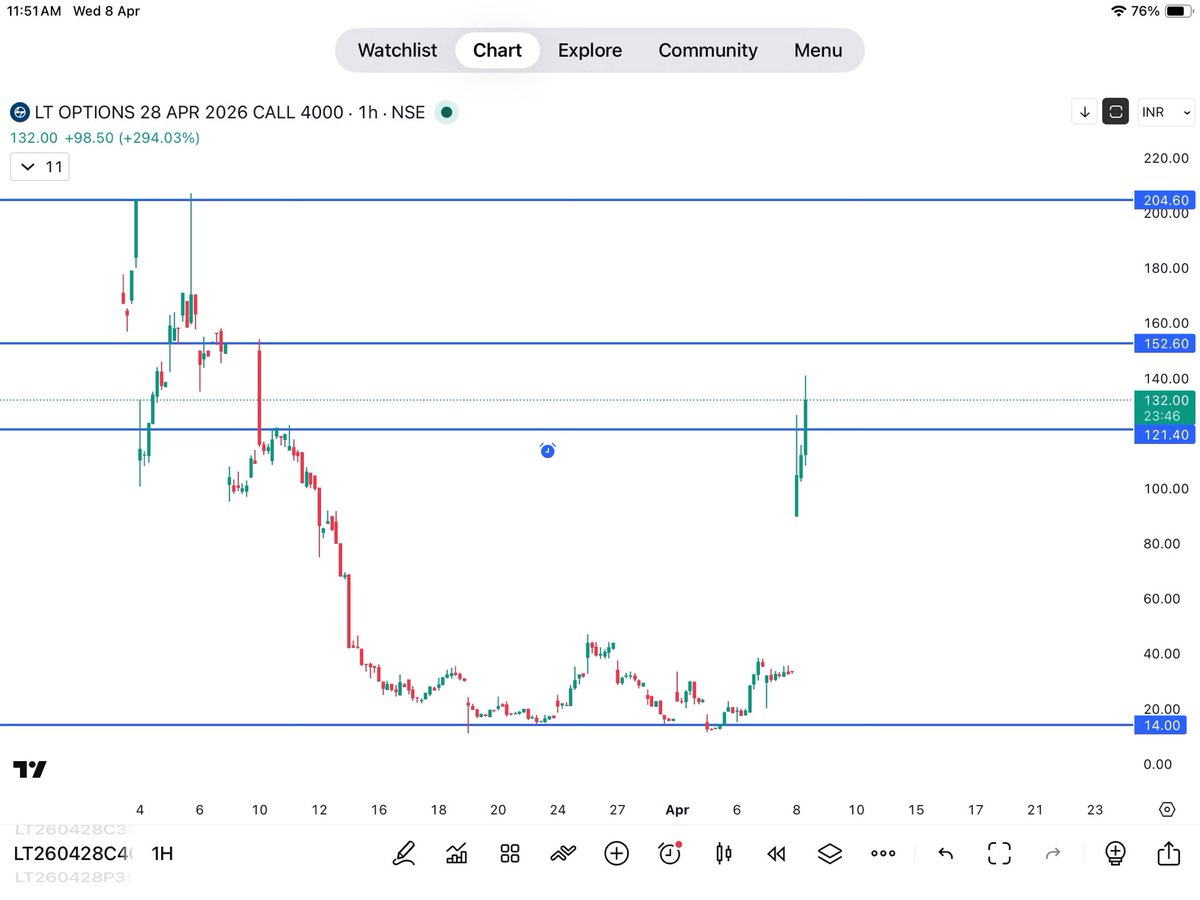Tap the alert marker on the chart
1200x900 pixels.
click(x=547, y=451)
